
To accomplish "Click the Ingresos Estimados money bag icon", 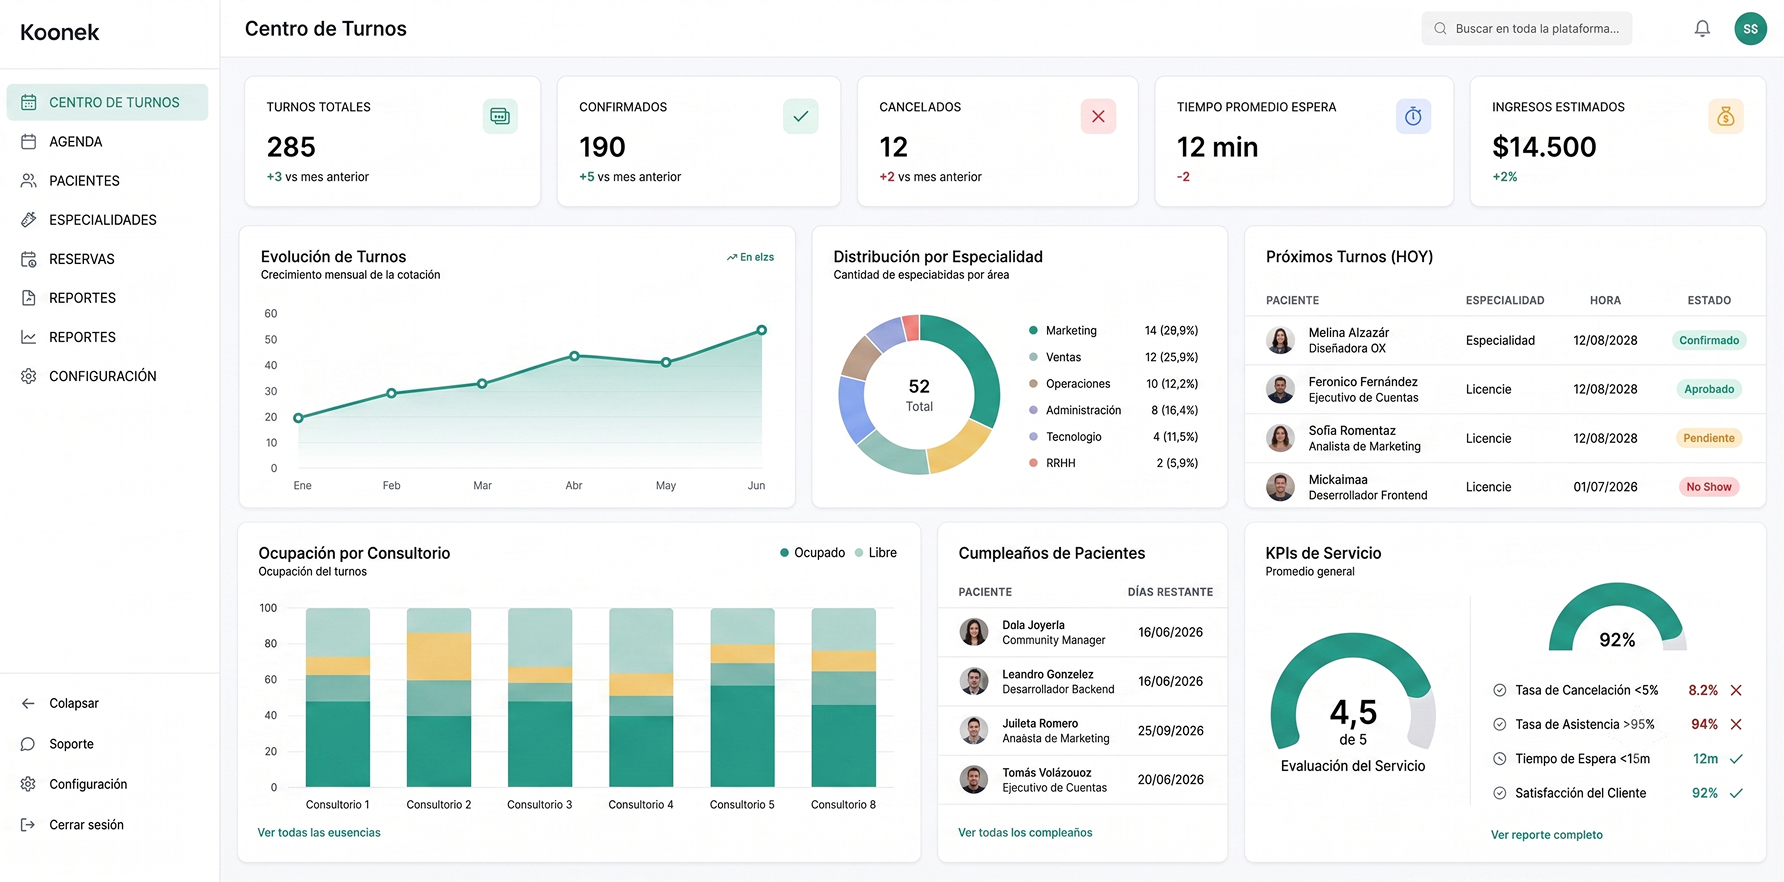I will point(1726,117).
